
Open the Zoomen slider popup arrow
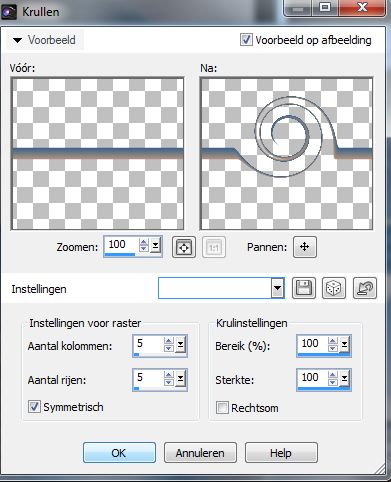point(155,246)
